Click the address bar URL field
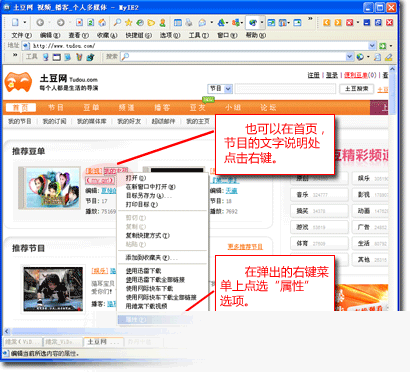The image size is (410, 373). point(199,46)
